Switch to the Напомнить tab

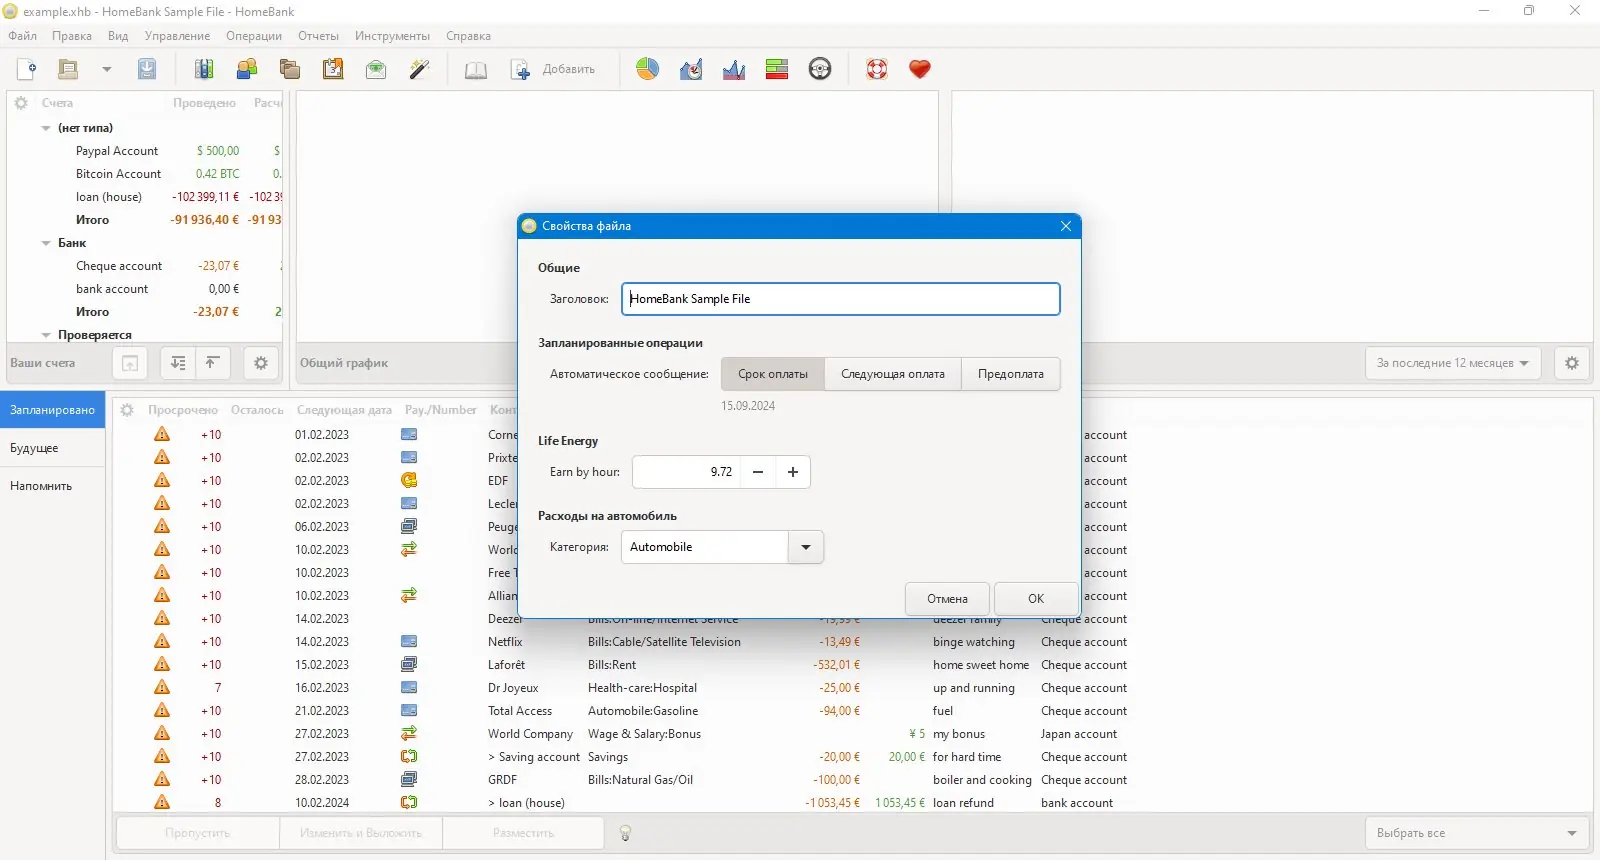(x=52, y=486)
